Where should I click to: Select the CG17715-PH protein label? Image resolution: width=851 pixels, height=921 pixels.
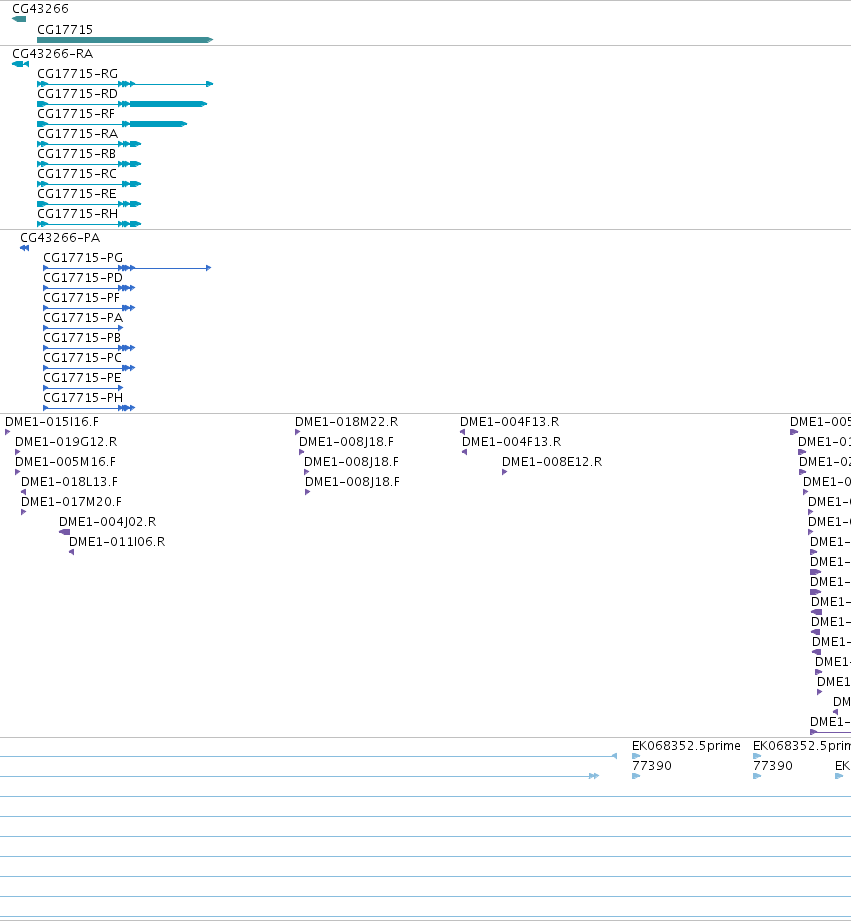coord(83,397)
